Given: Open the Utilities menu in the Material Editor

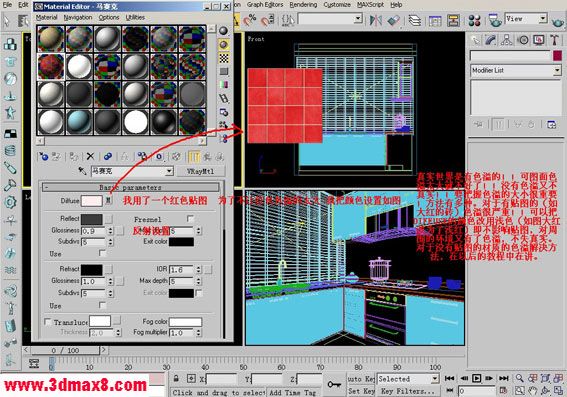Looking at the screenshot, I should coord(135,17).
